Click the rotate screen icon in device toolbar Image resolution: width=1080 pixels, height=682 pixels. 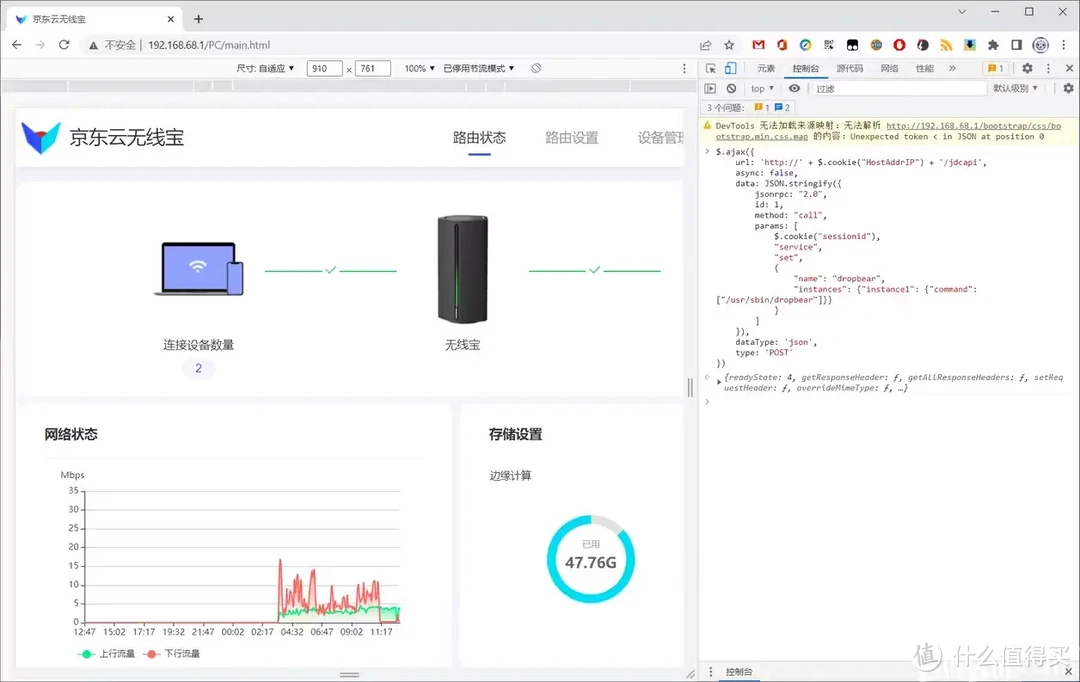click(536, 69)
